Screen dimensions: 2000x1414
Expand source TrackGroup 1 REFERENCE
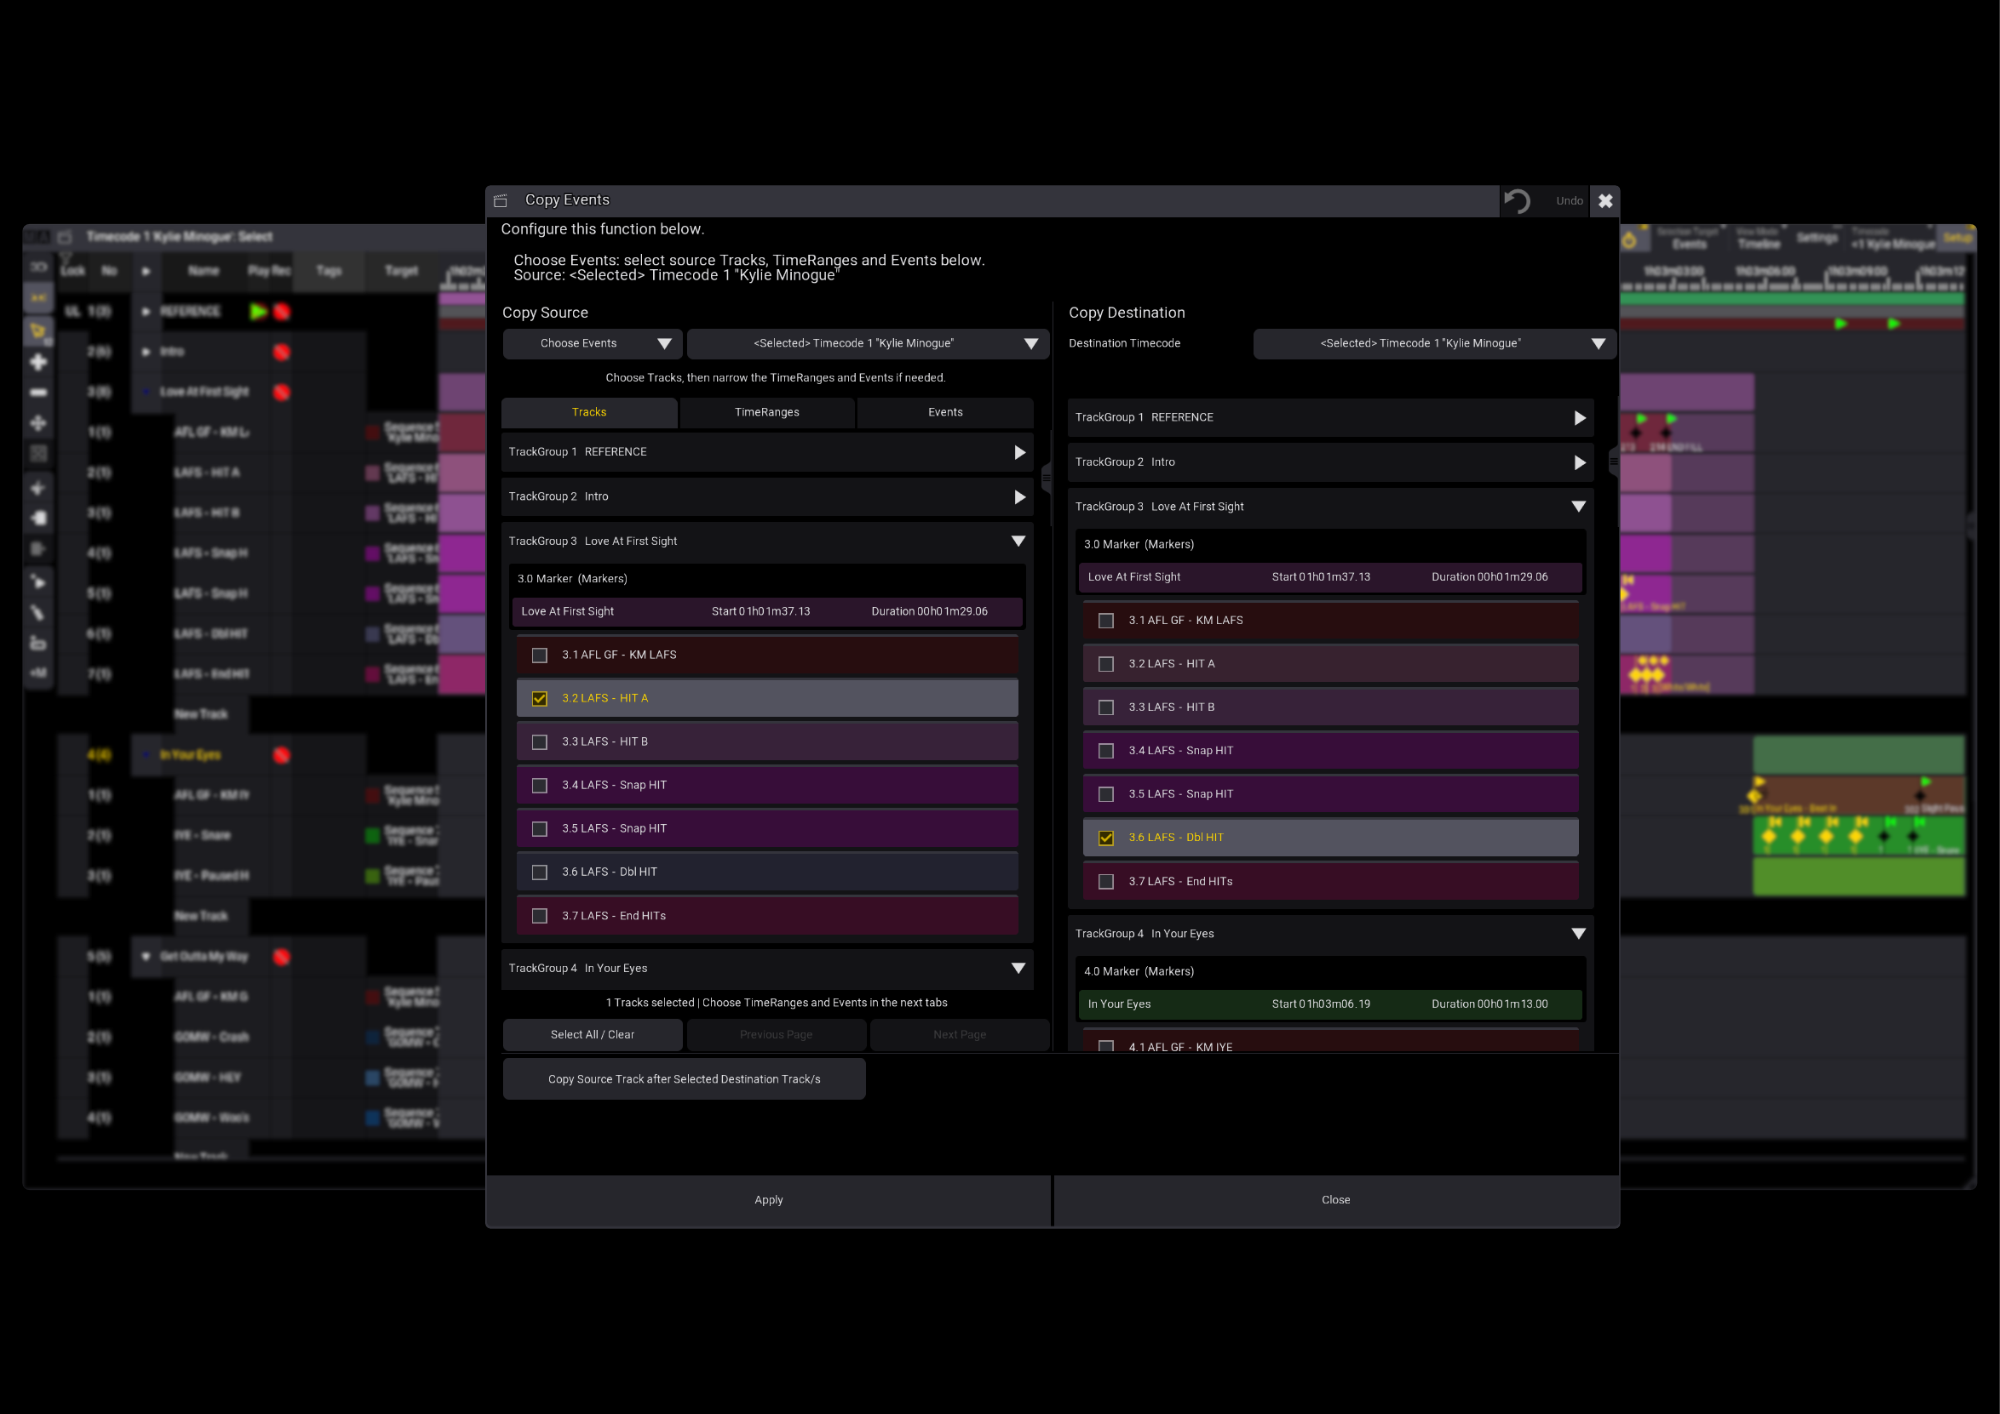1019,453
